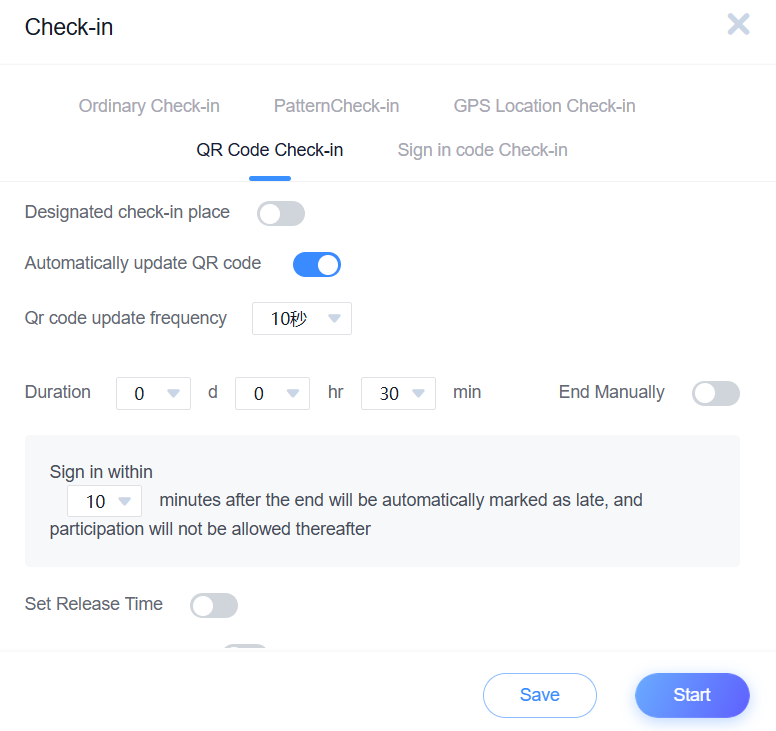Image resolution: width=776 pixels, height=731 pixels.
Task: Toggle Set Release Time on
Action: [214, 605]
